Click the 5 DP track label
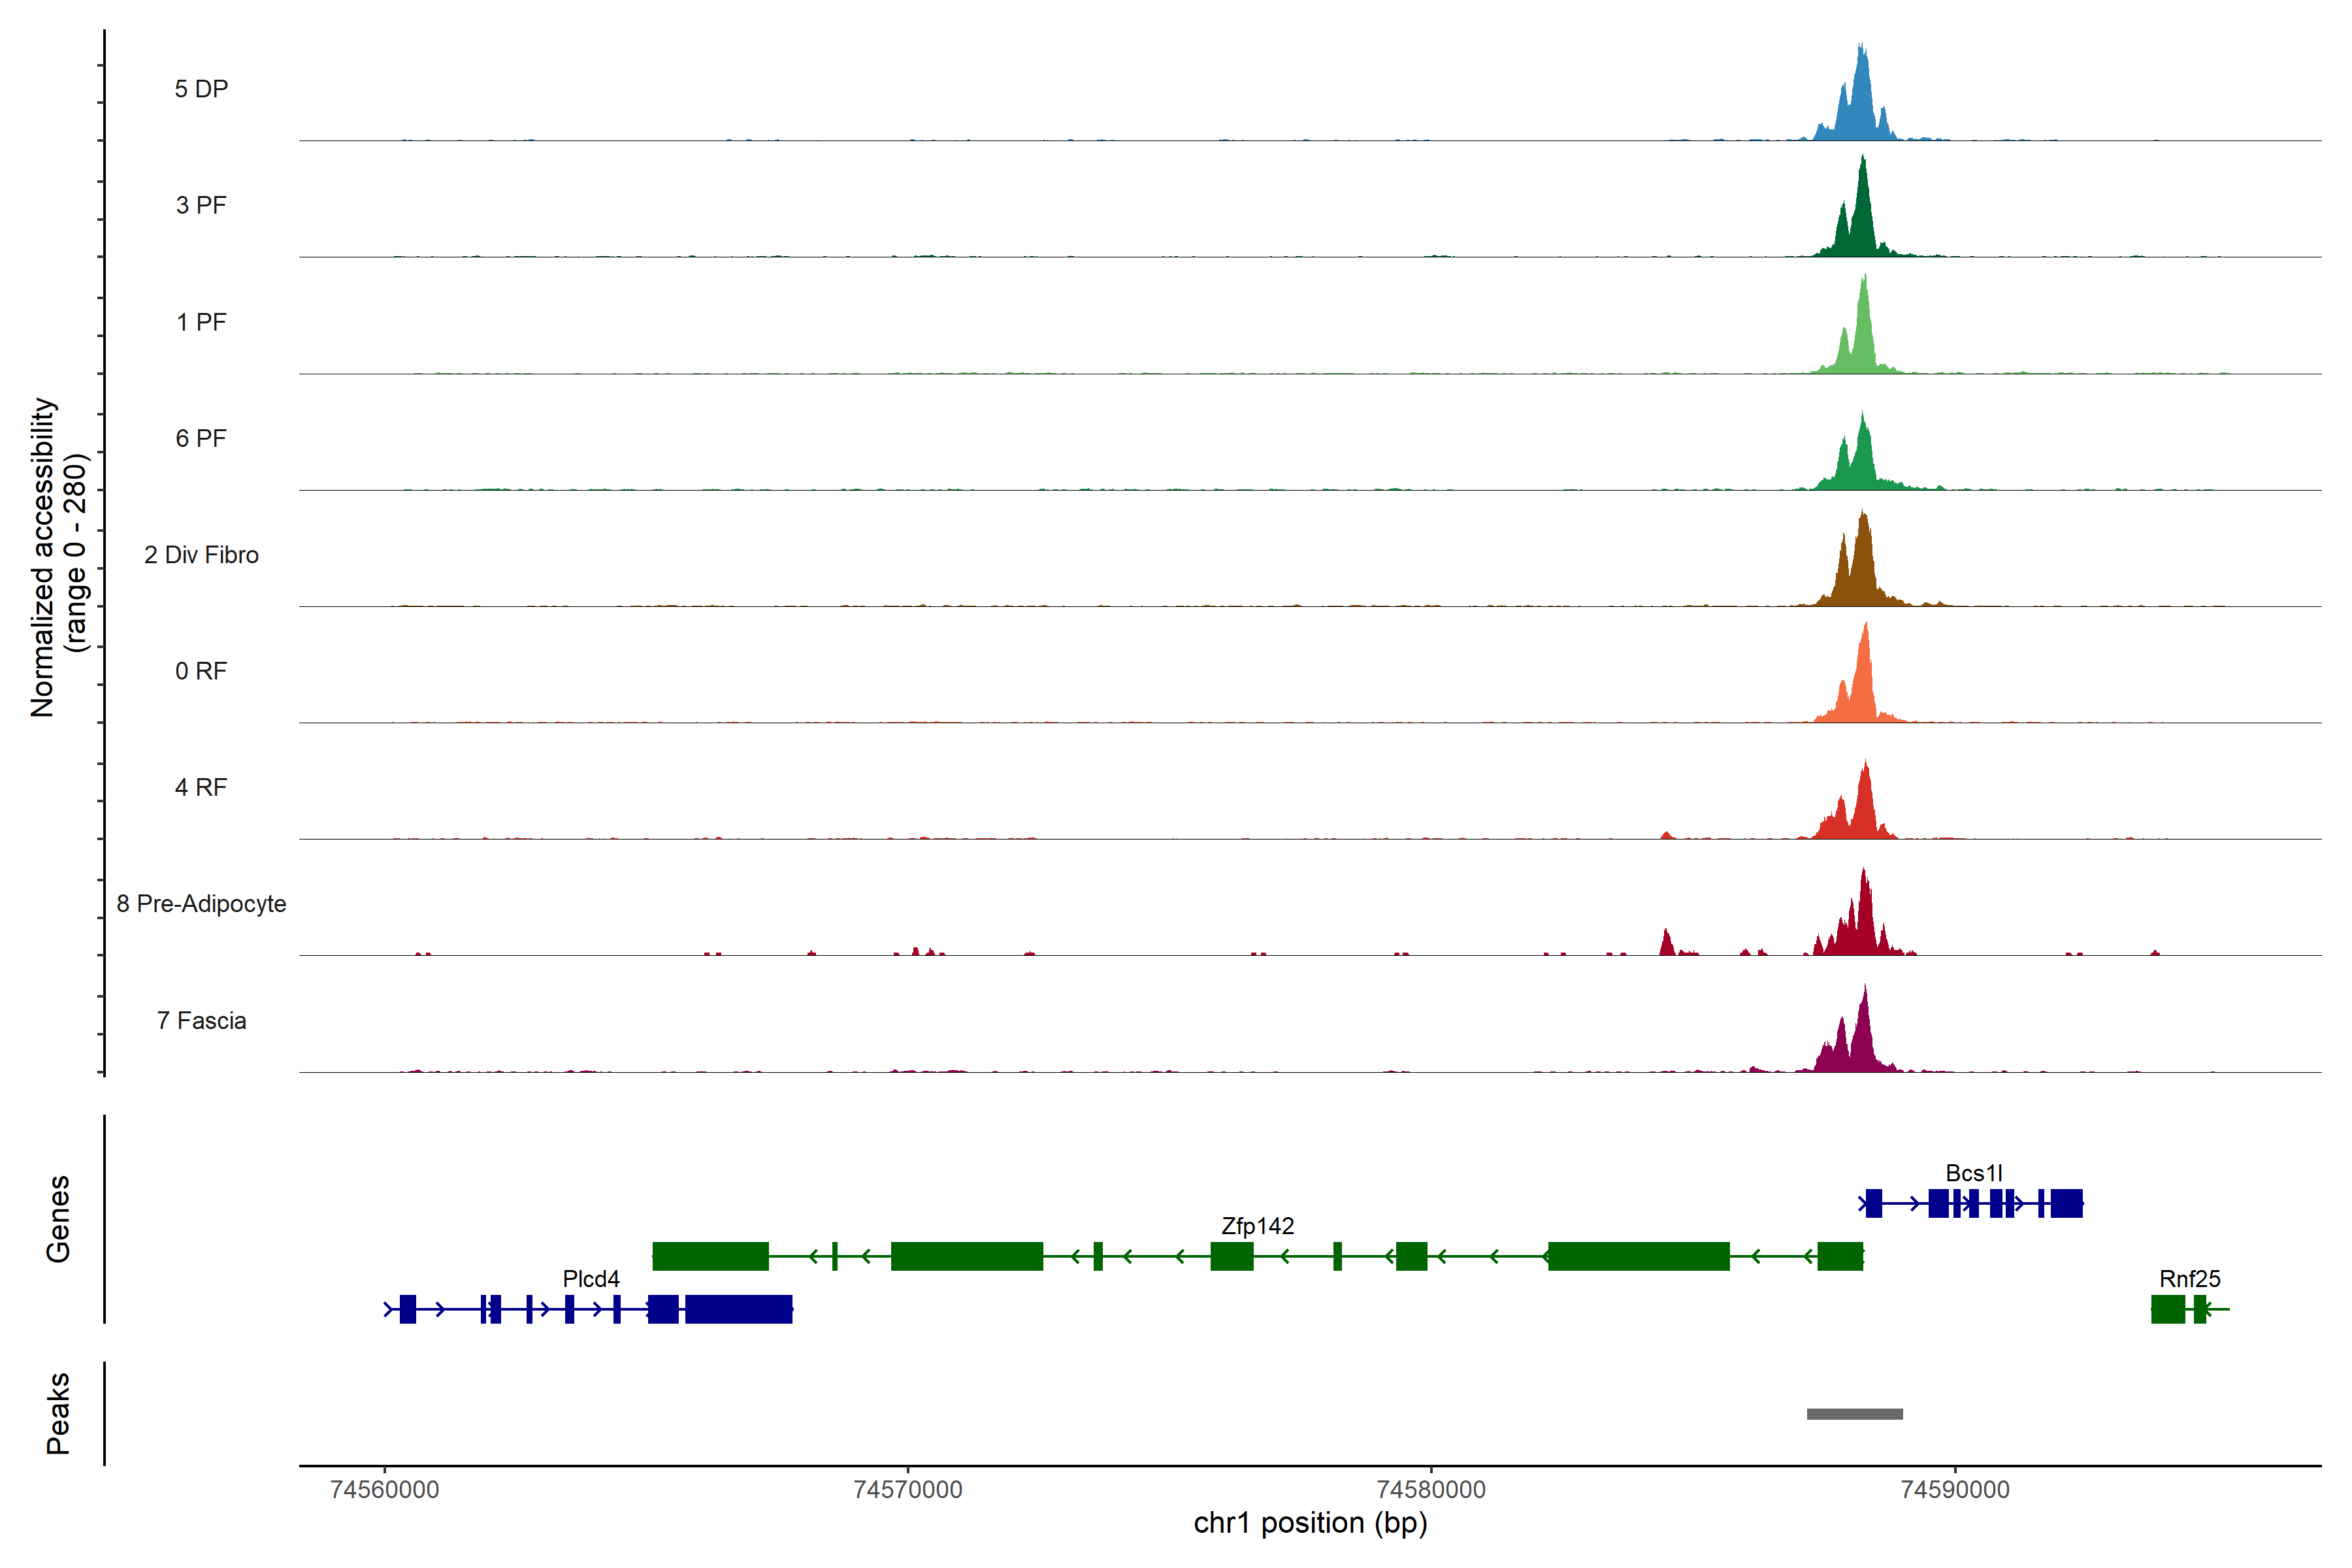The height and width of the screenshot is (1568, 2352). pyautogui.click(x=201, y=89)
